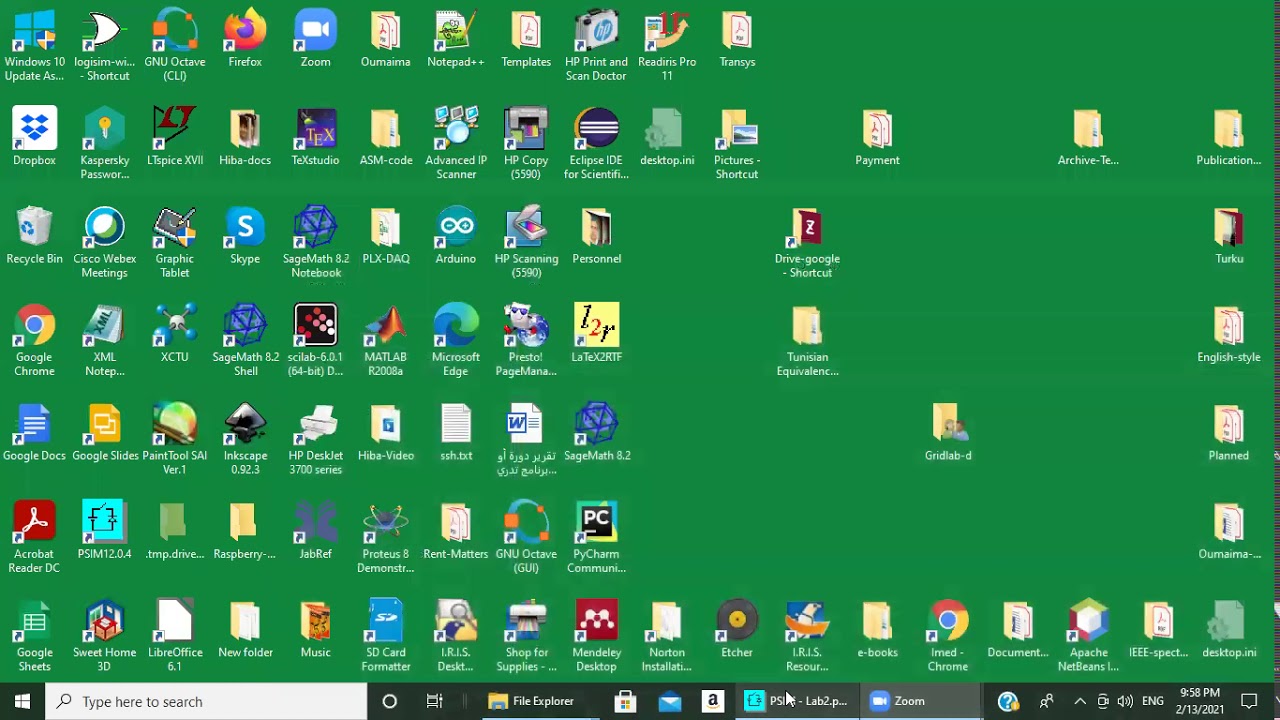Image resolution: width=1280 pixels, height=720 pixels.
Task: Switch to Zoom in the taskbar
Action: click(920, 701)
